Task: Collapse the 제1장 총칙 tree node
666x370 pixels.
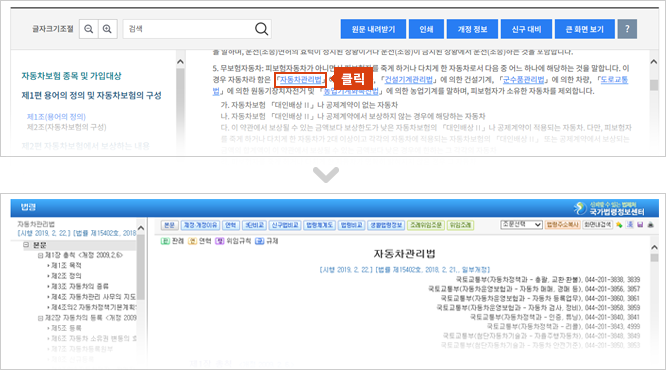Action: point(40,255)
